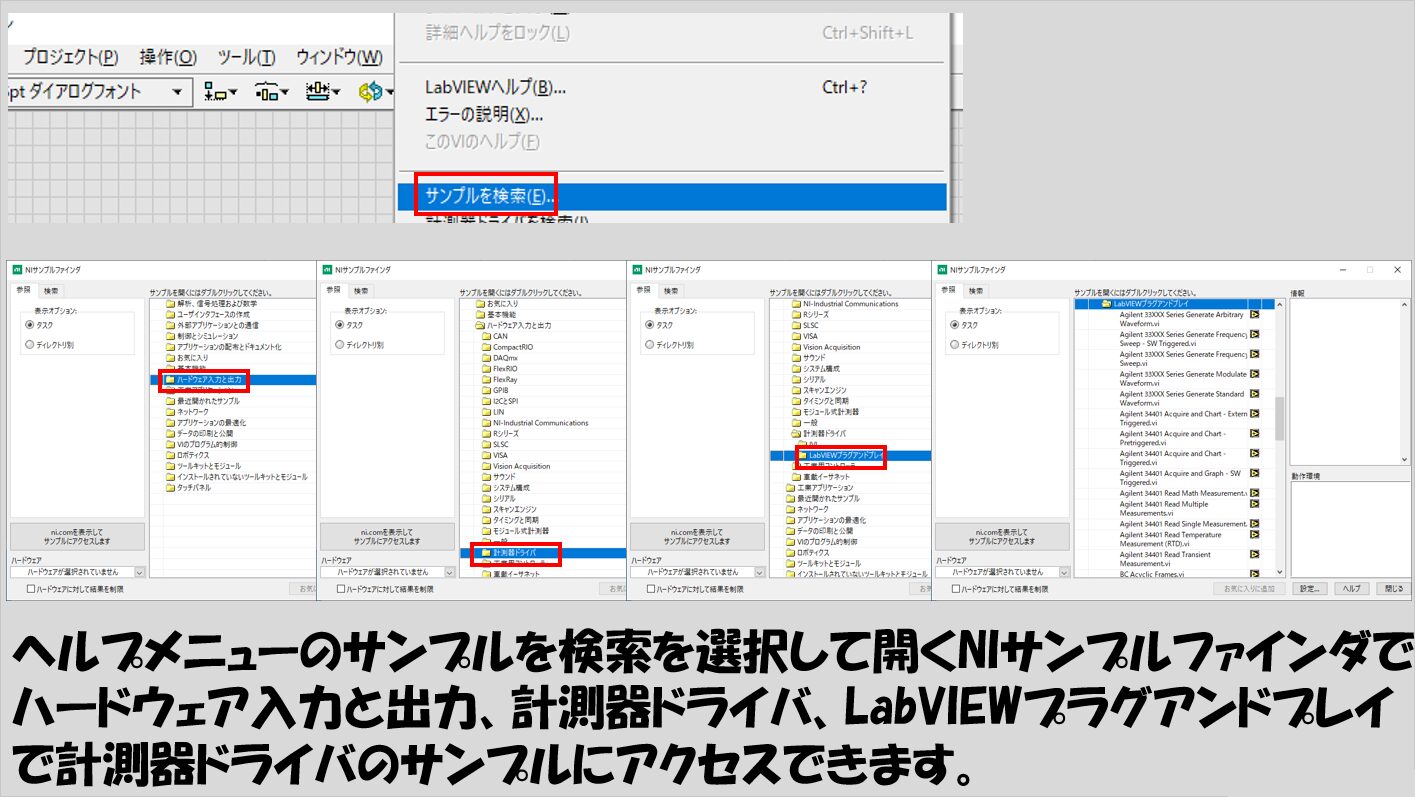The width and height of the screenshot is (1415, 797).
Task: Check ハードウェアに対して結果を制限 in window listing 解析、信号処理および数学
Action: (30, 589)
